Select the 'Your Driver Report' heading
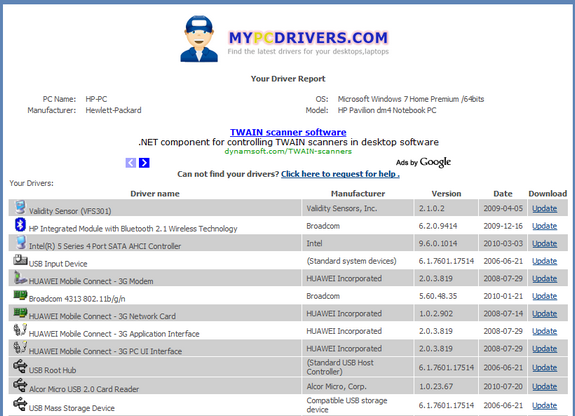The height and width of the screenshot is (416, 575). tap(288, 79)
